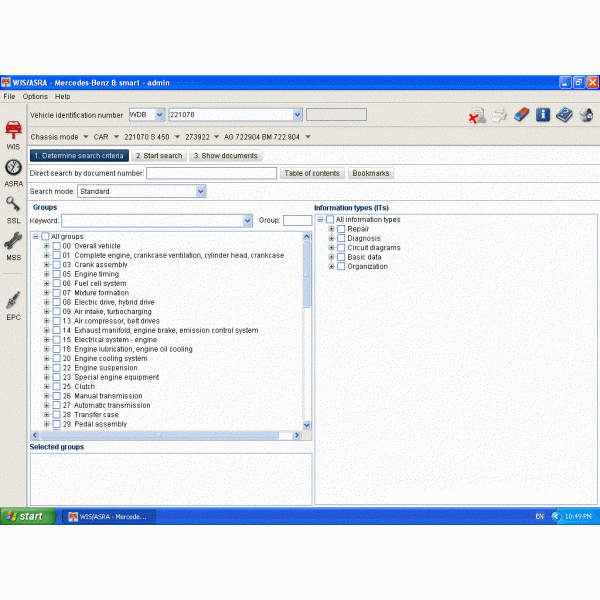The height and width of the screenshot is (600, 600).
Task: Open the blue book help icon
Action: pos(564,115)
